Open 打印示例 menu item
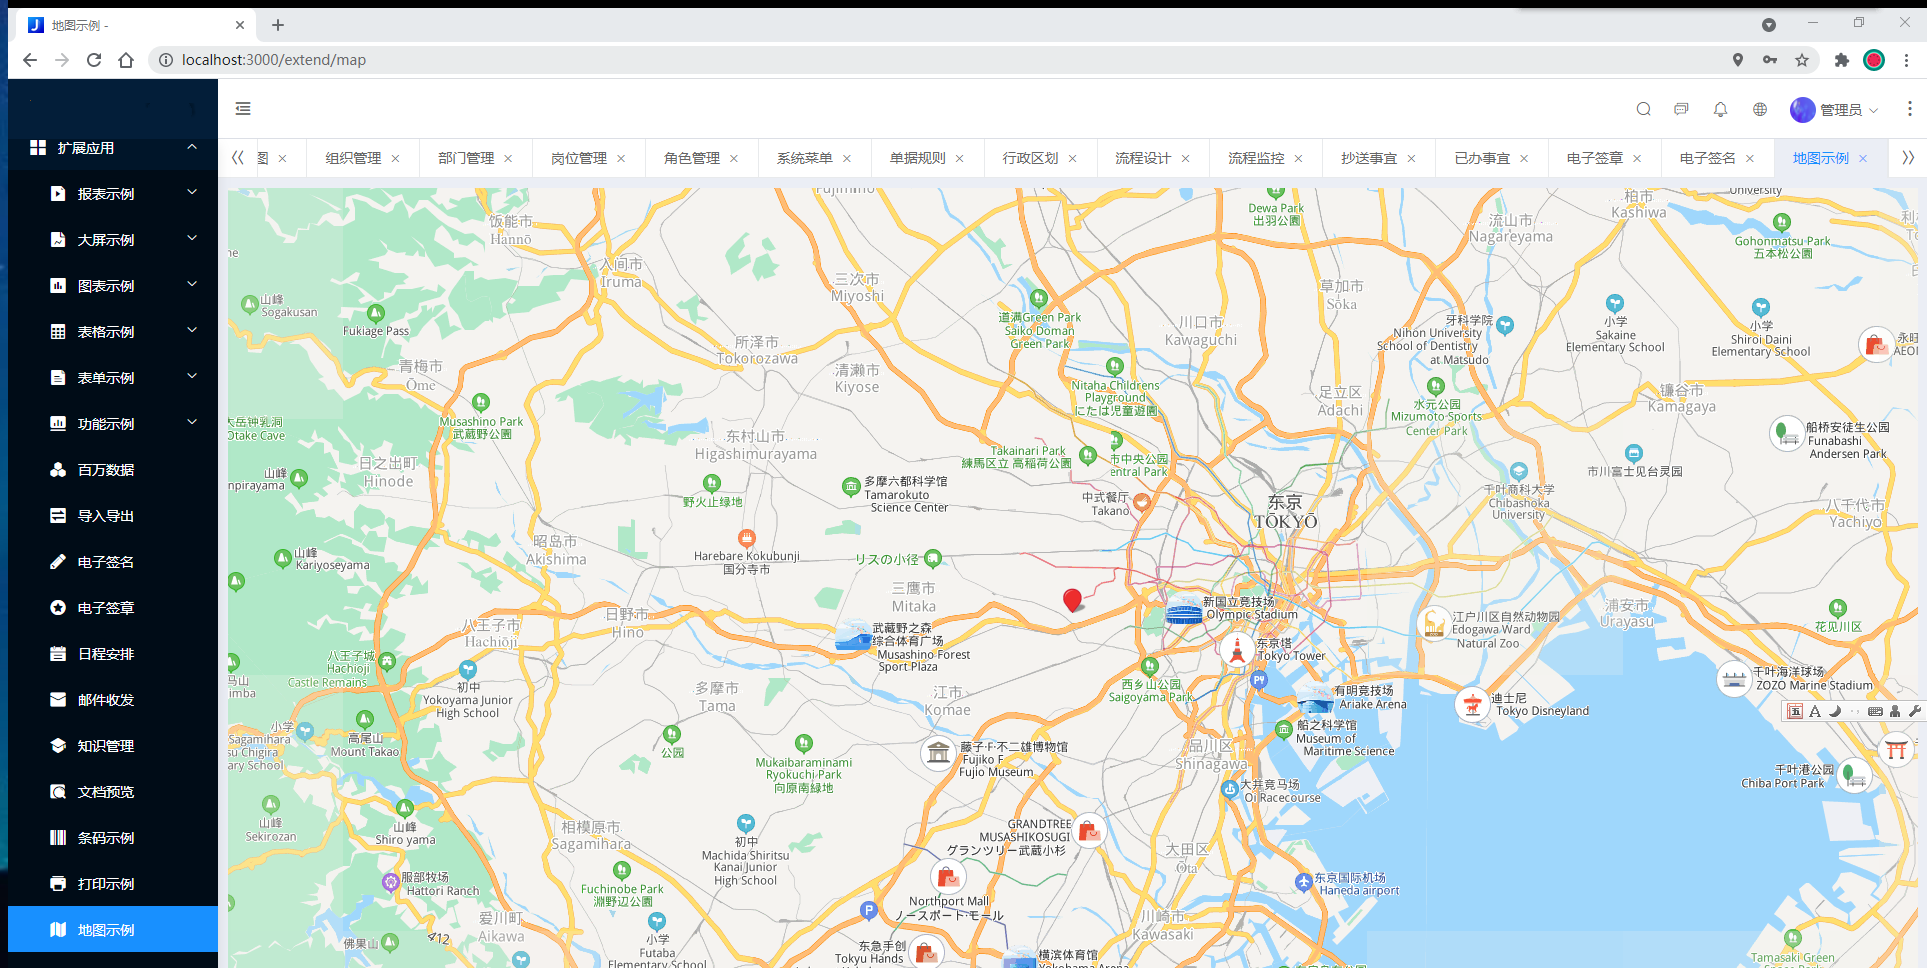This screenshot has height=968, width=1927. click(x=112, y=884)
